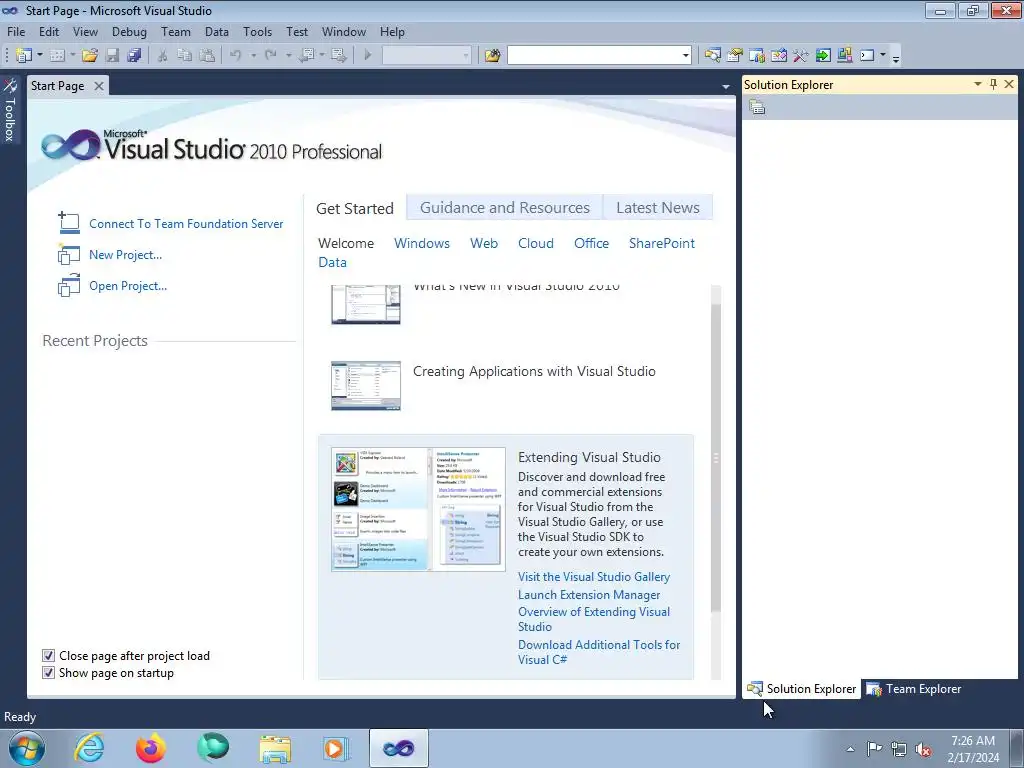Click the Undo arrow toolbar icon
Image resolution: width=1024 pixels, height=768 pixels.
pos(236,56)
